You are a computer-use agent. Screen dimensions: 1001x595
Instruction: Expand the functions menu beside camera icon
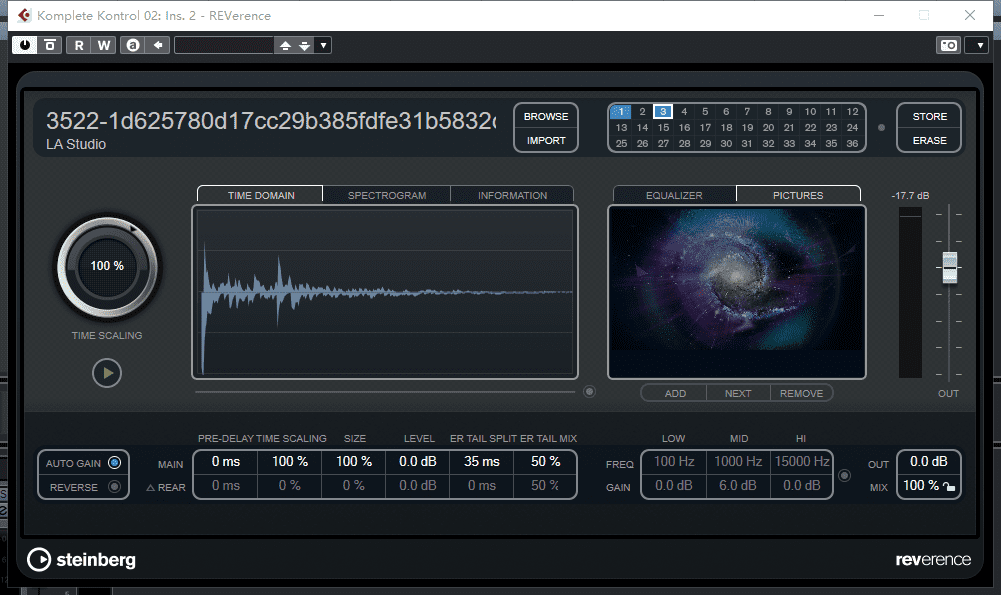click(x=975, y=45)
